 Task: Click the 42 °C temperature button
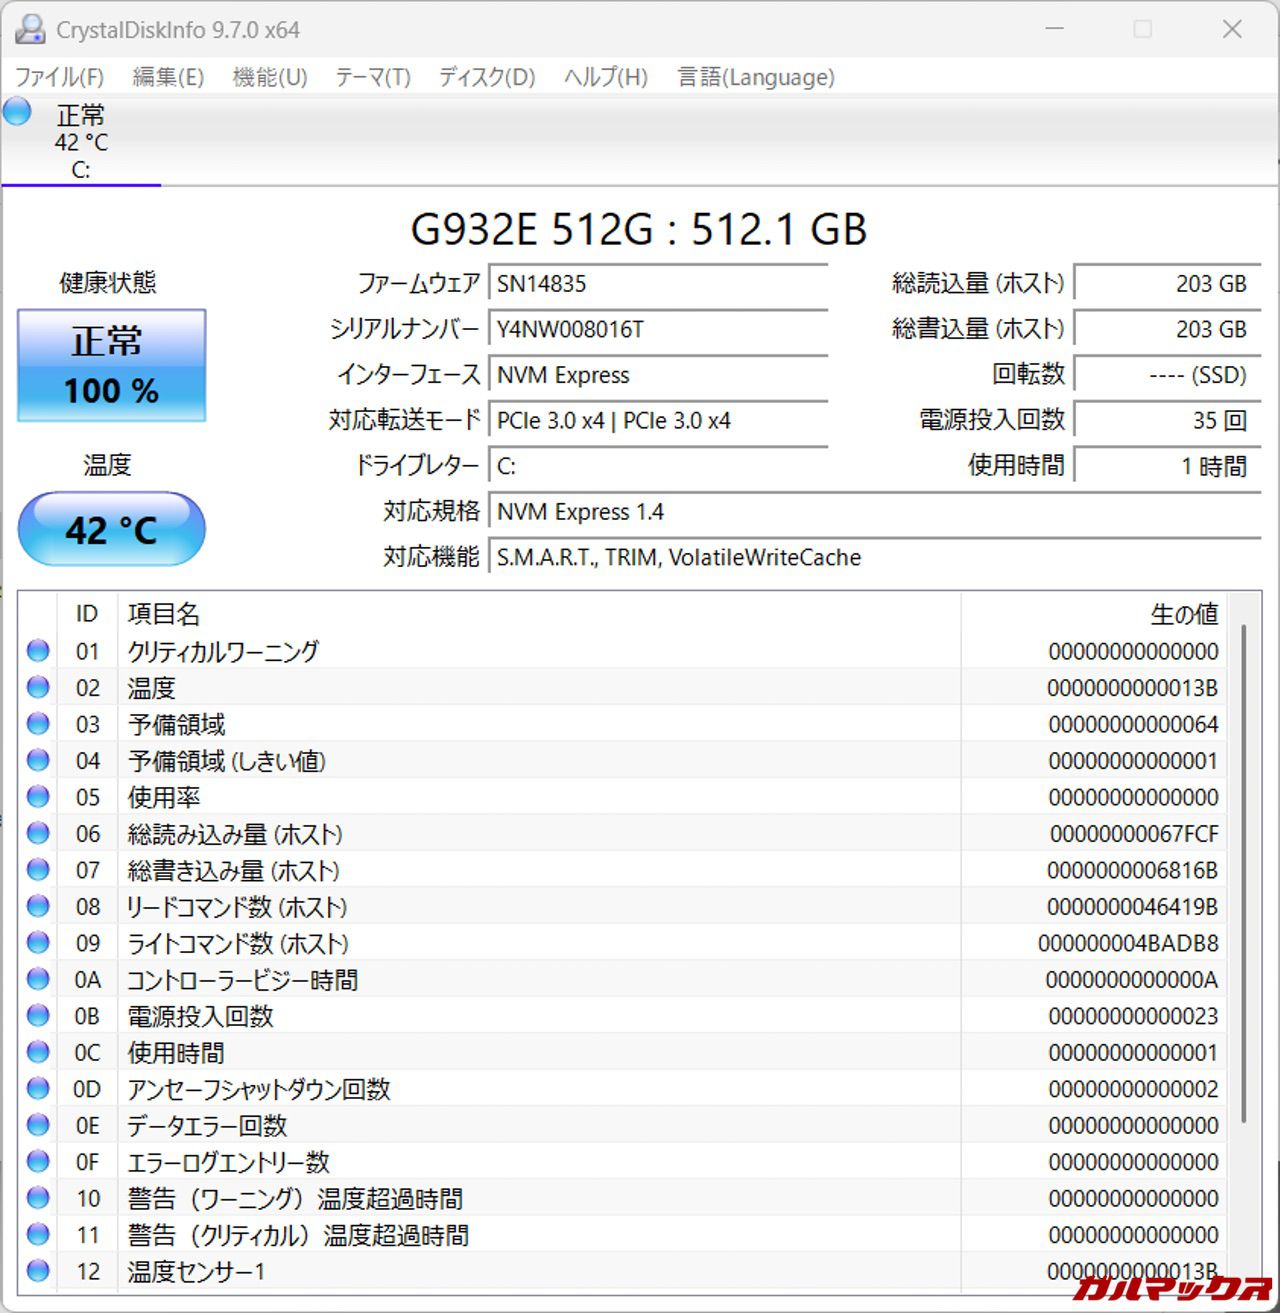pyautogui.click(x=111, y=529)
